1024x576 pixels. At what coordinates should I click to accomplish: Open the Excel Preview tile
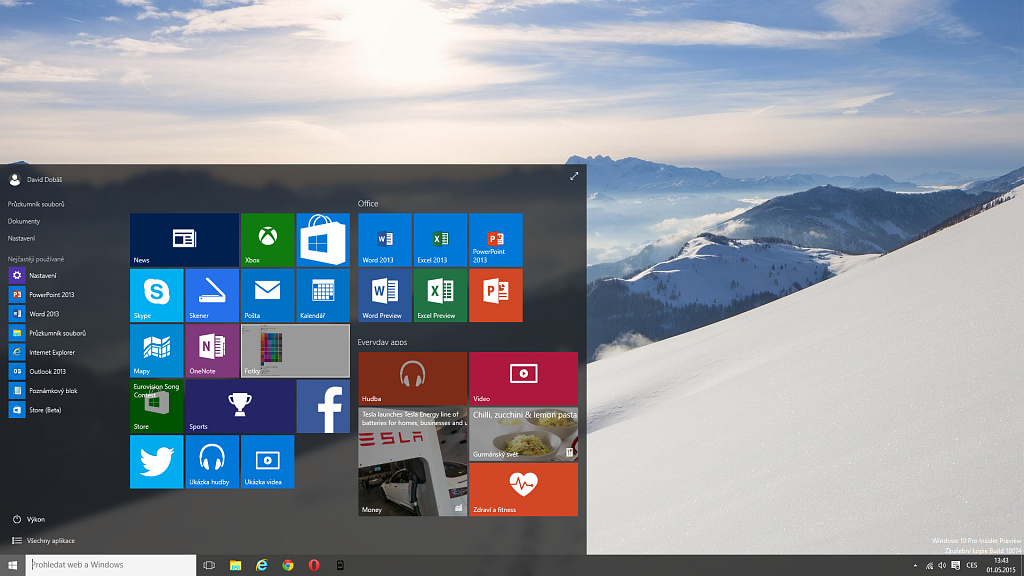[x=440, y=295]
